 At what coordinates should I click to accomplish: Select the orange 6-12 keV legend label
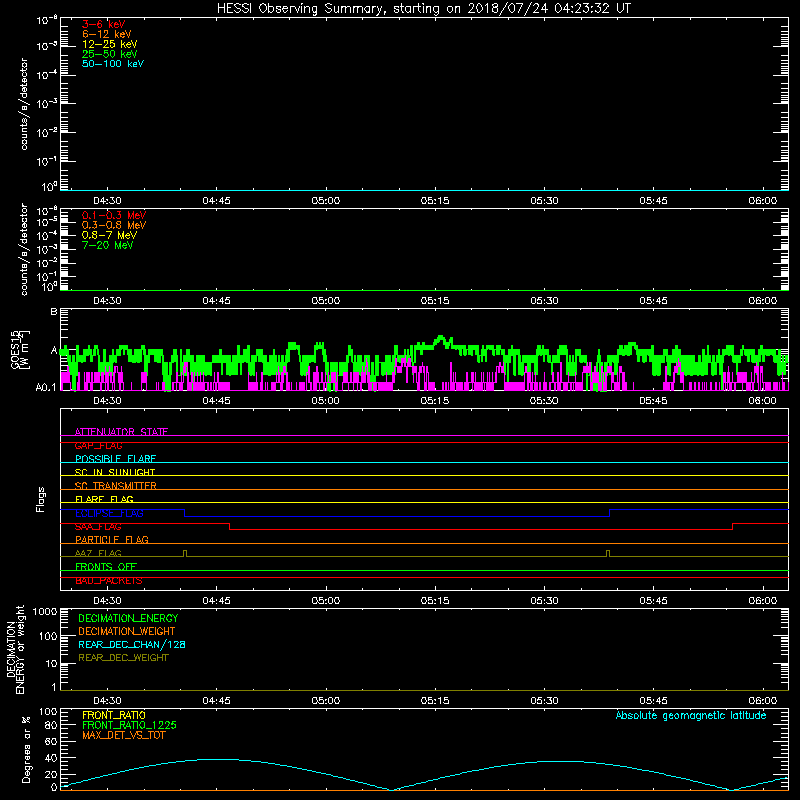106,34
